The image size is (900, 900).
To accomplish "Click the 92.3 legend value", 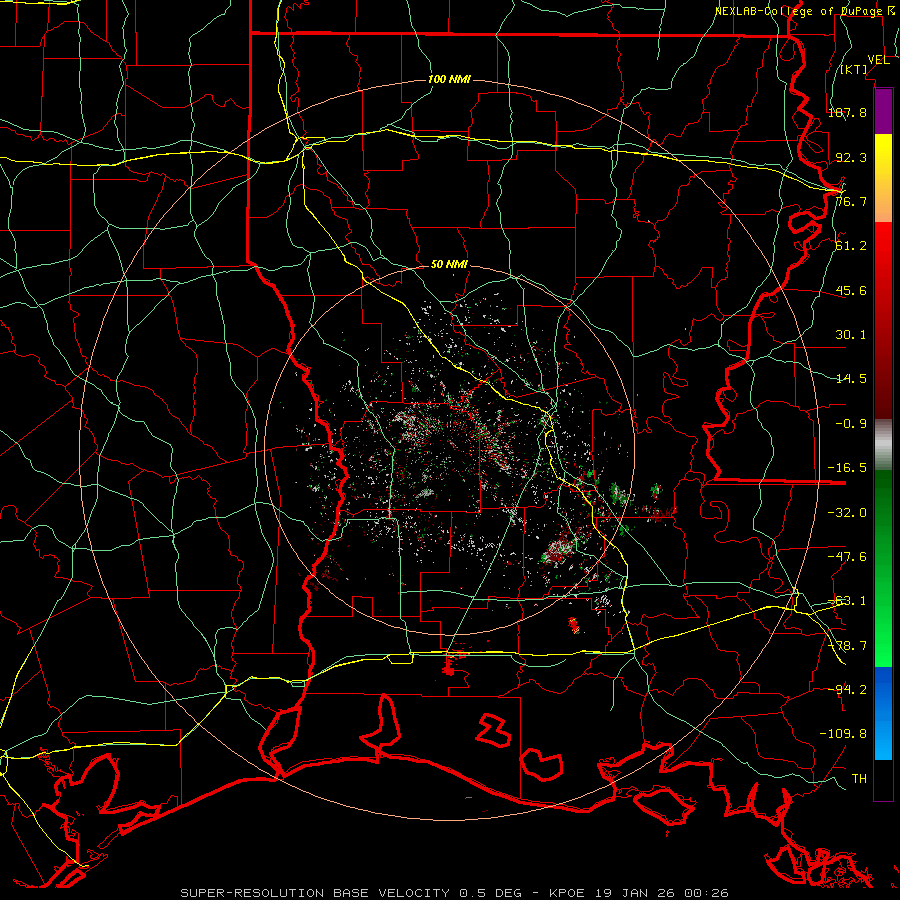I will click(x=851, y=157).
